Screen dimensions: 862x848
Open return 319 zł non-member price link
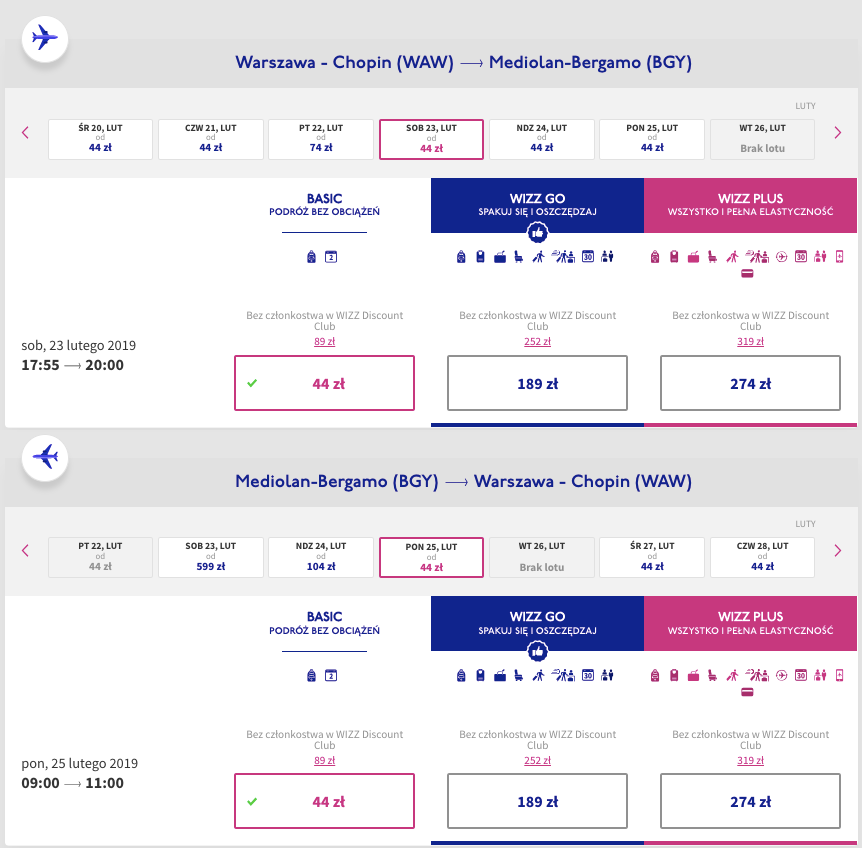(x=750, y=760)
